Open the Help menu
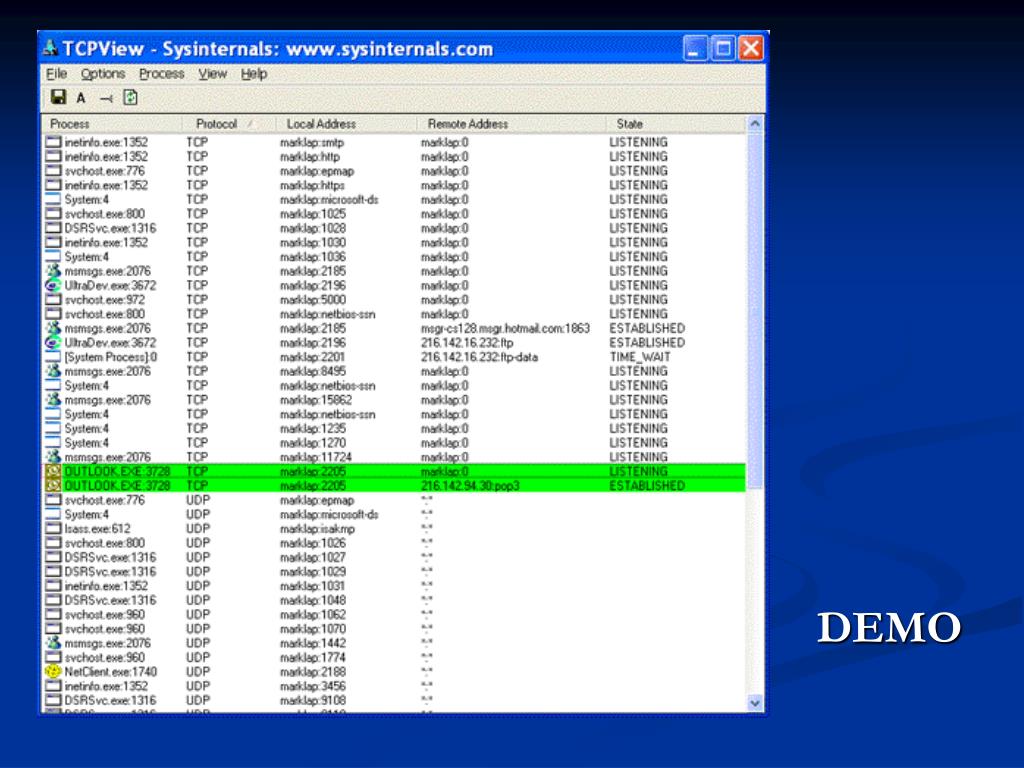 coord(254,74)
